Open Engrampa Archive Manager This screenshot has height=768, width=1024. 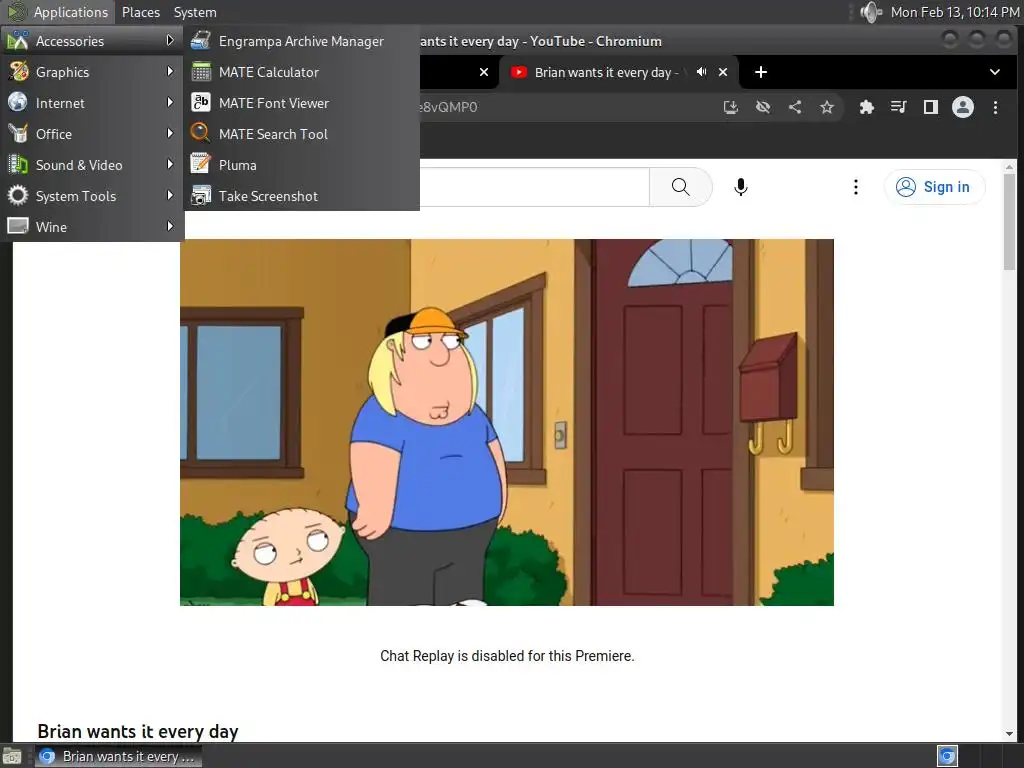point(302,41)
